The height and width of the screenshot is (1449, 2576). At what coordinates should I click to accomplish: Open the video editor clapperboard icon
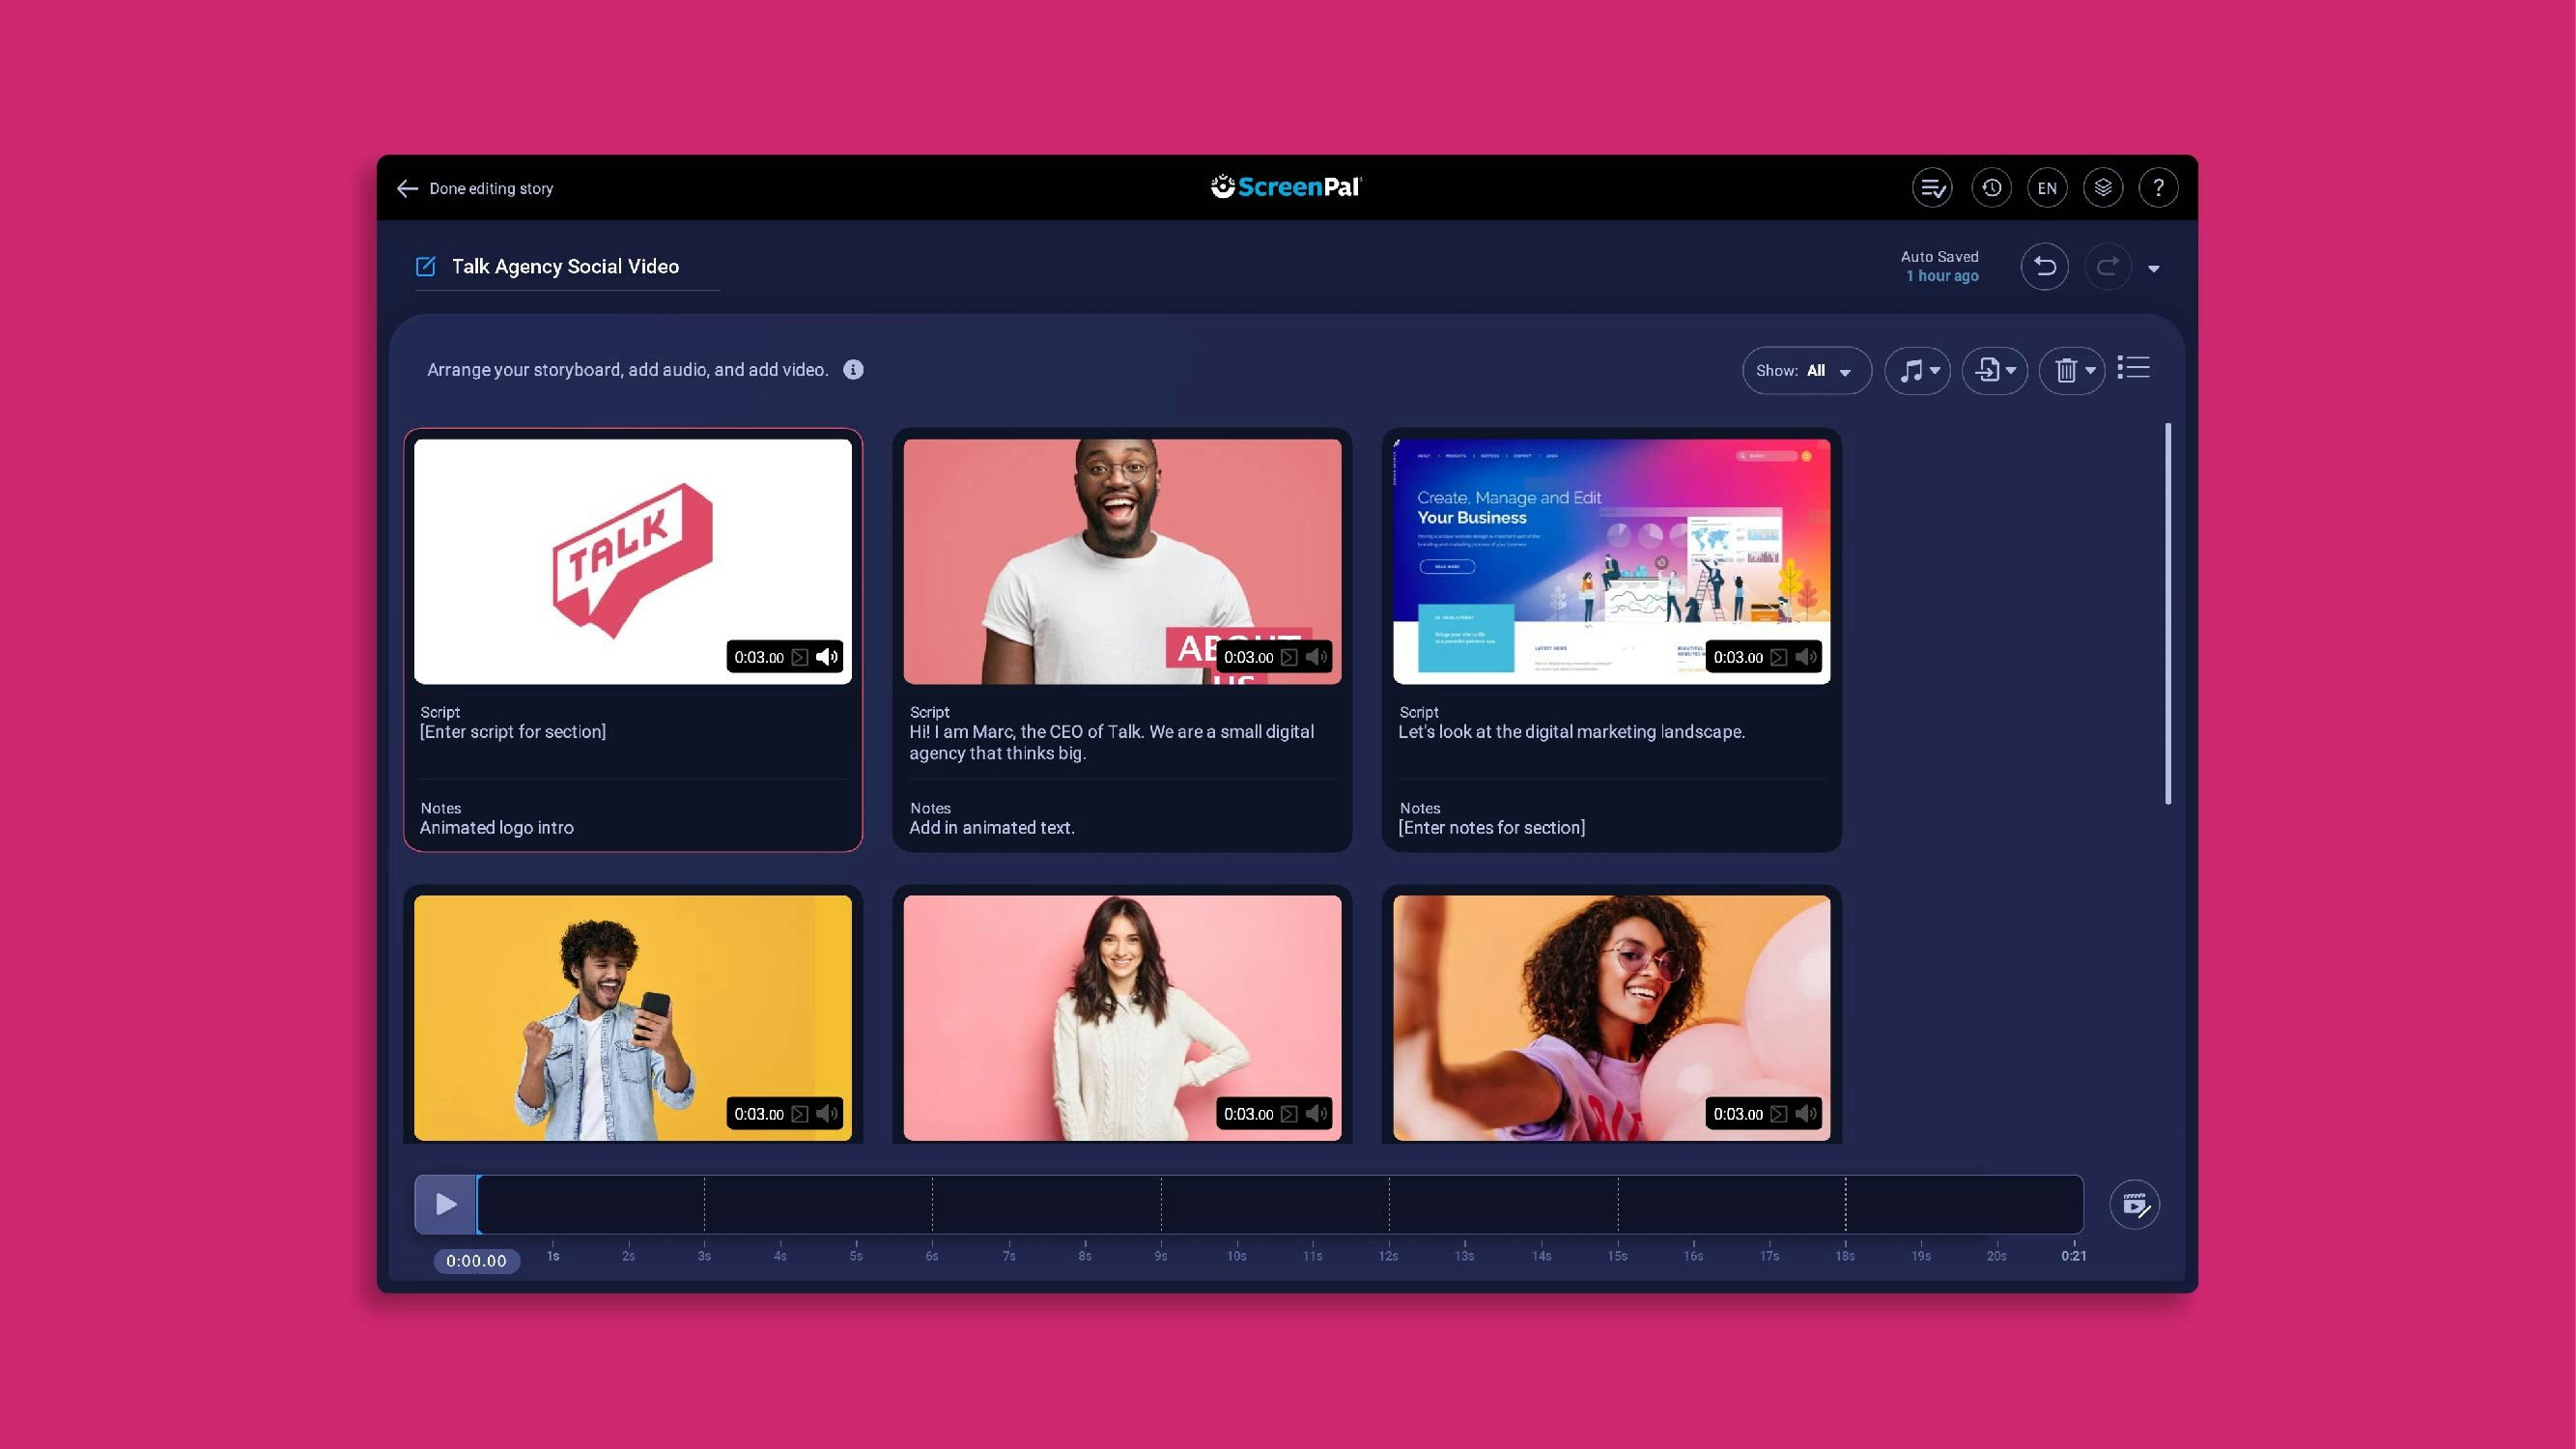(x=2134, y=1204)
